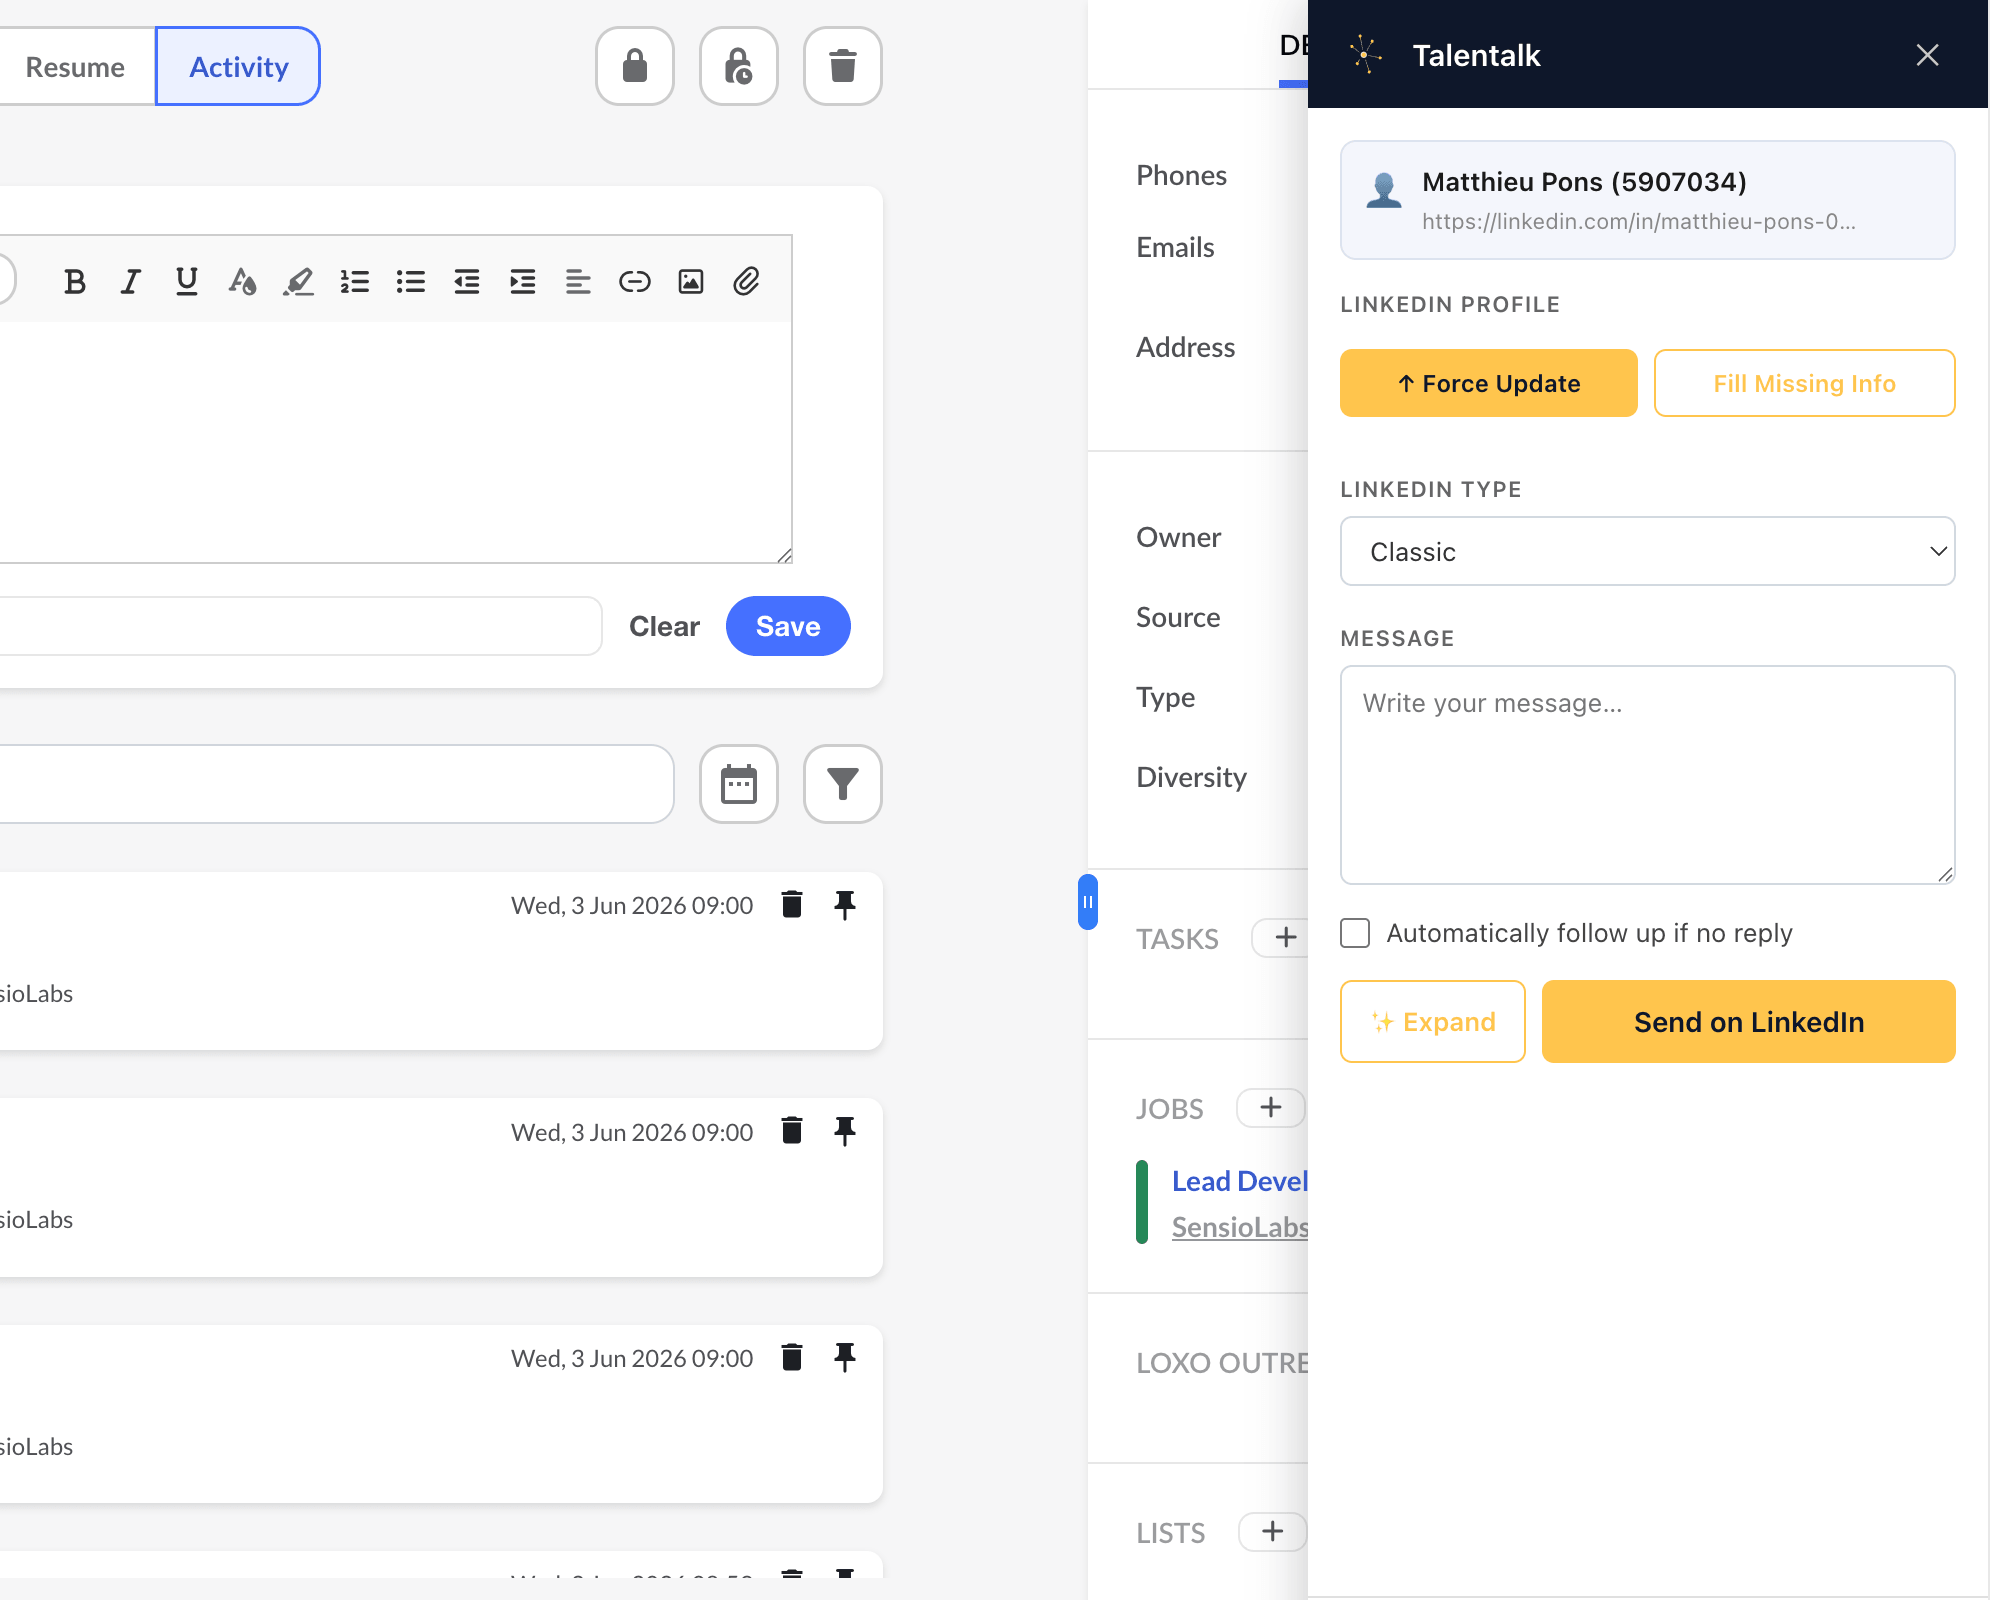Decrease indent in the editor
Image resolution: width=1990 pixels, height=1600 pixels.
[x=467, y=282]
